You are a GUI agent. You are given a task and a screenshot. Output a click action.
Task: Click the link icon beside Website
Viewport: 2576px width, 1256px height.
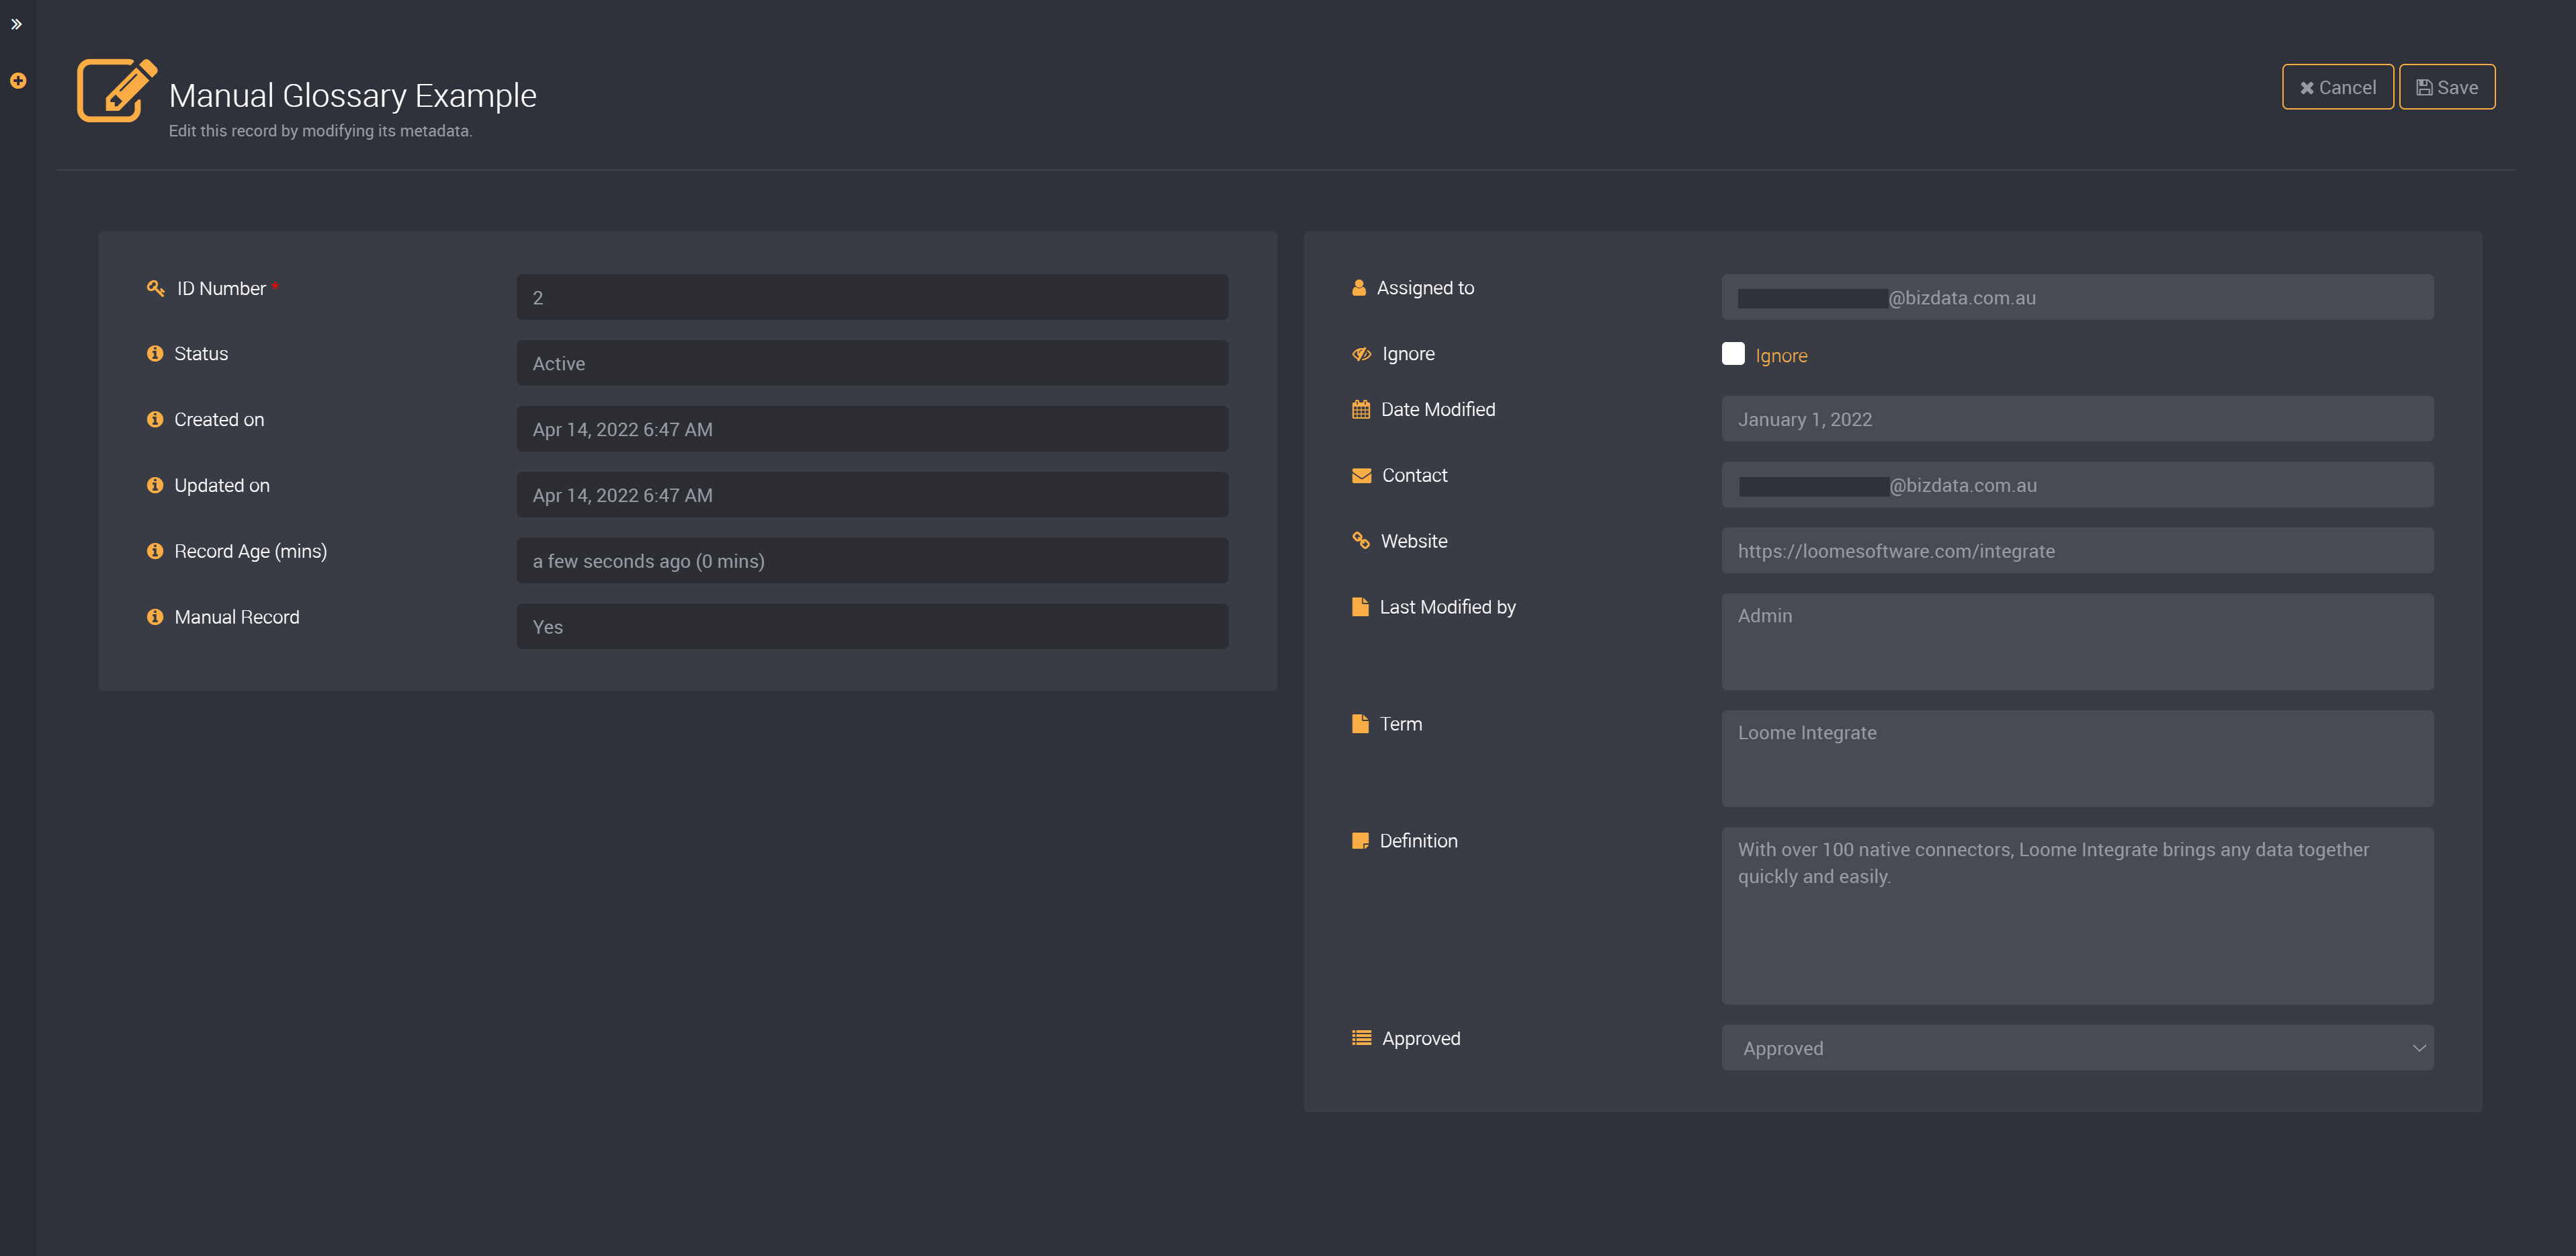pyautogui.click(x=1361, y=541)
